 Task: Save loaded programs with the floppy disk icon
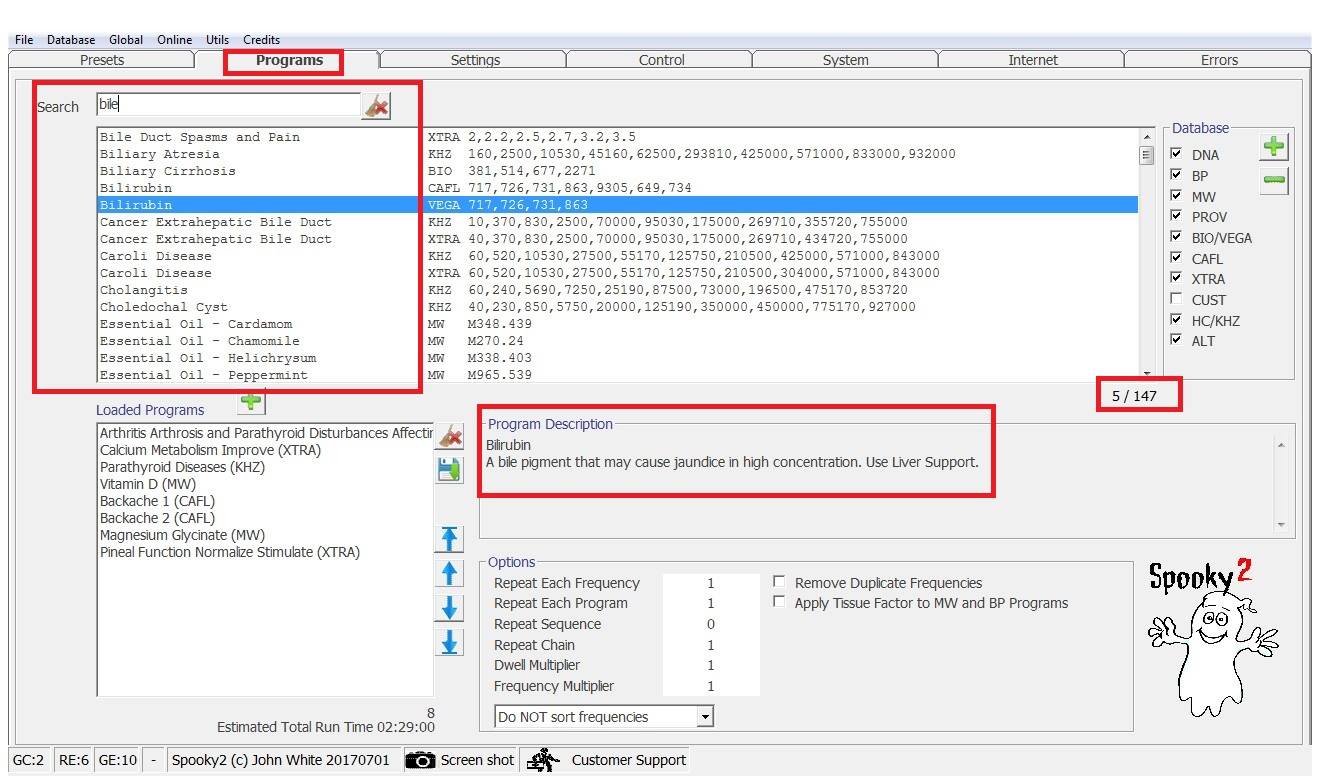click(x=450, y=470)
